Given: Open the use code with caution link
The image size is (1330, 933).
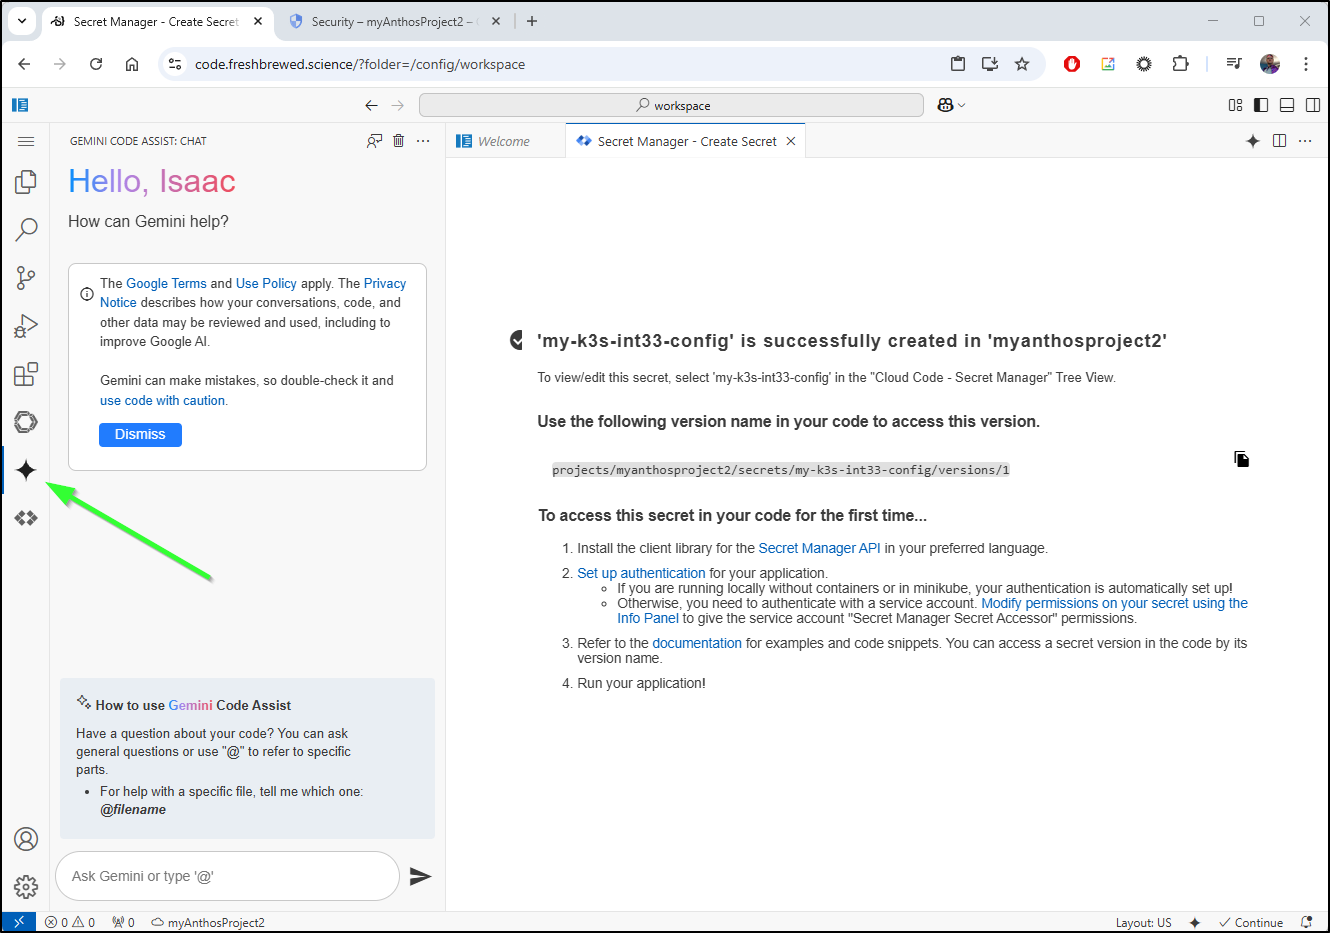Looking at the screenshot, I should tap(163, 400).
